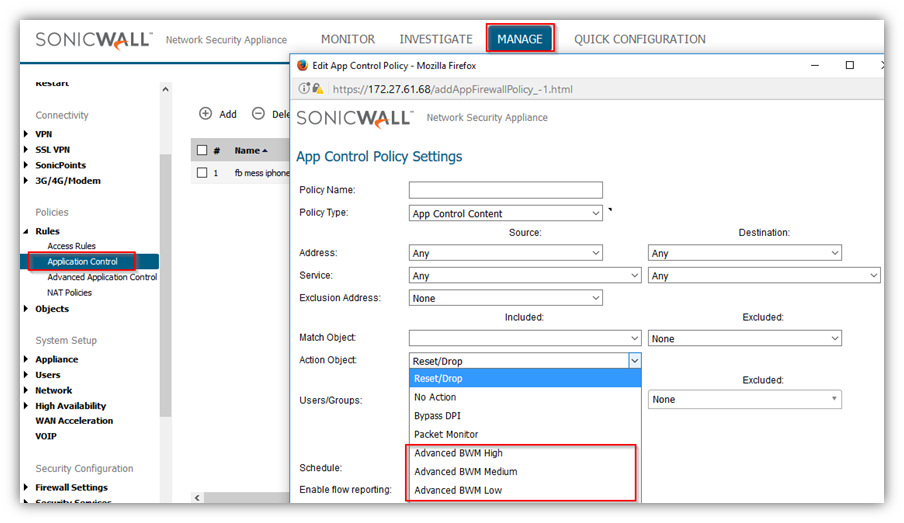Open the MANAGE tab
This screenshot has width=904, height=523.
click(x=520, y=39)
